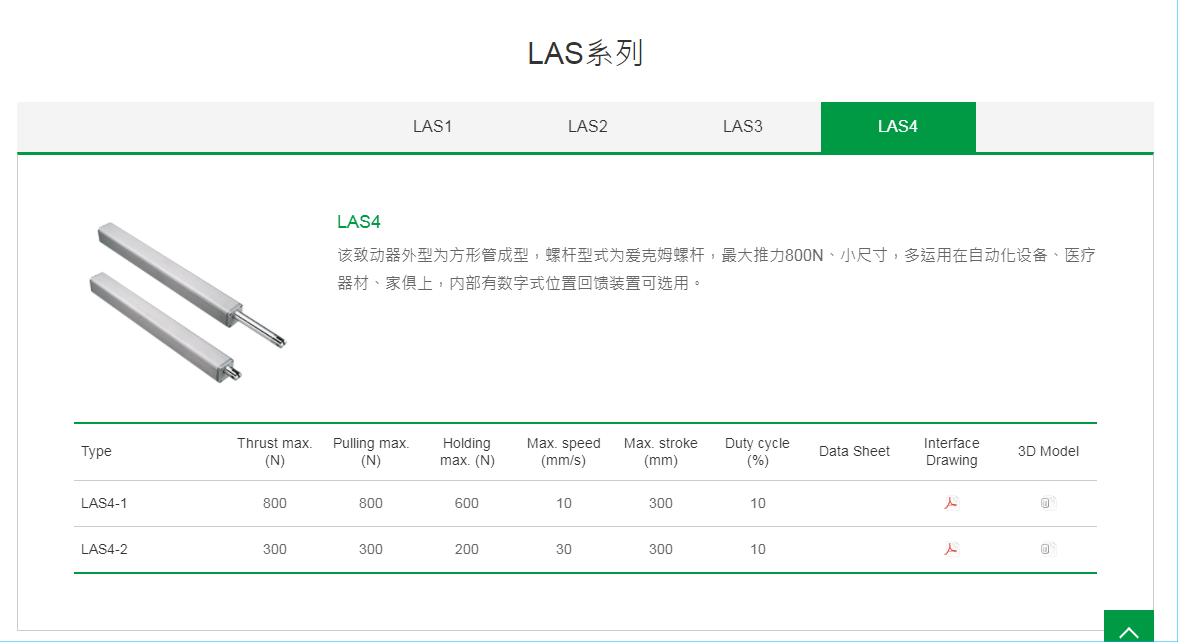The width and height of the screenshot is (1178, 642).
Task: Click the Data Sheet column header
Action: (854, 451)
